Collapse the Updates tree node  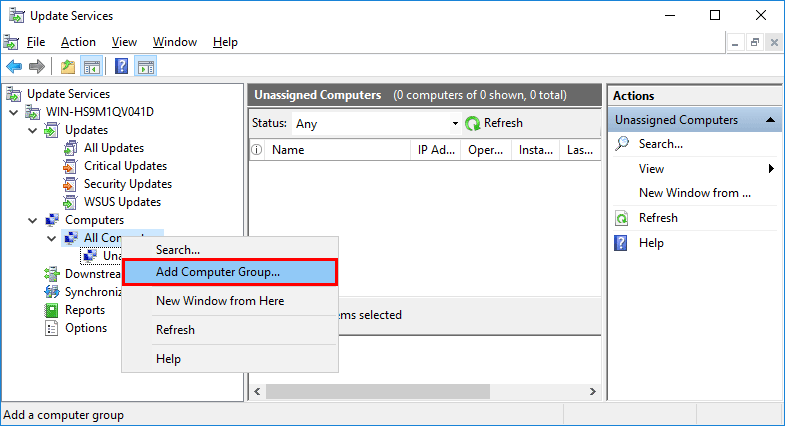[33, 130]
